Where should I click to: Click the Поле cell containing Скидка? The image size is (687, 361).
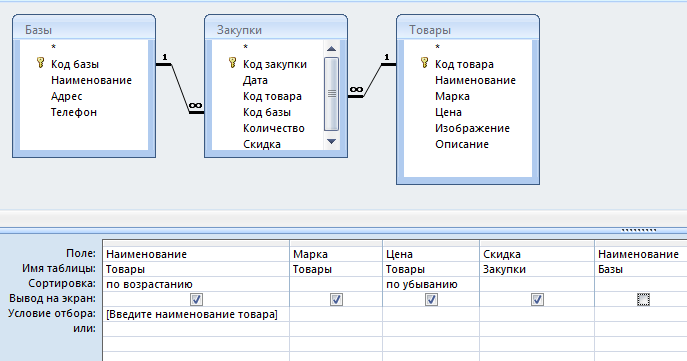(537, 254)
